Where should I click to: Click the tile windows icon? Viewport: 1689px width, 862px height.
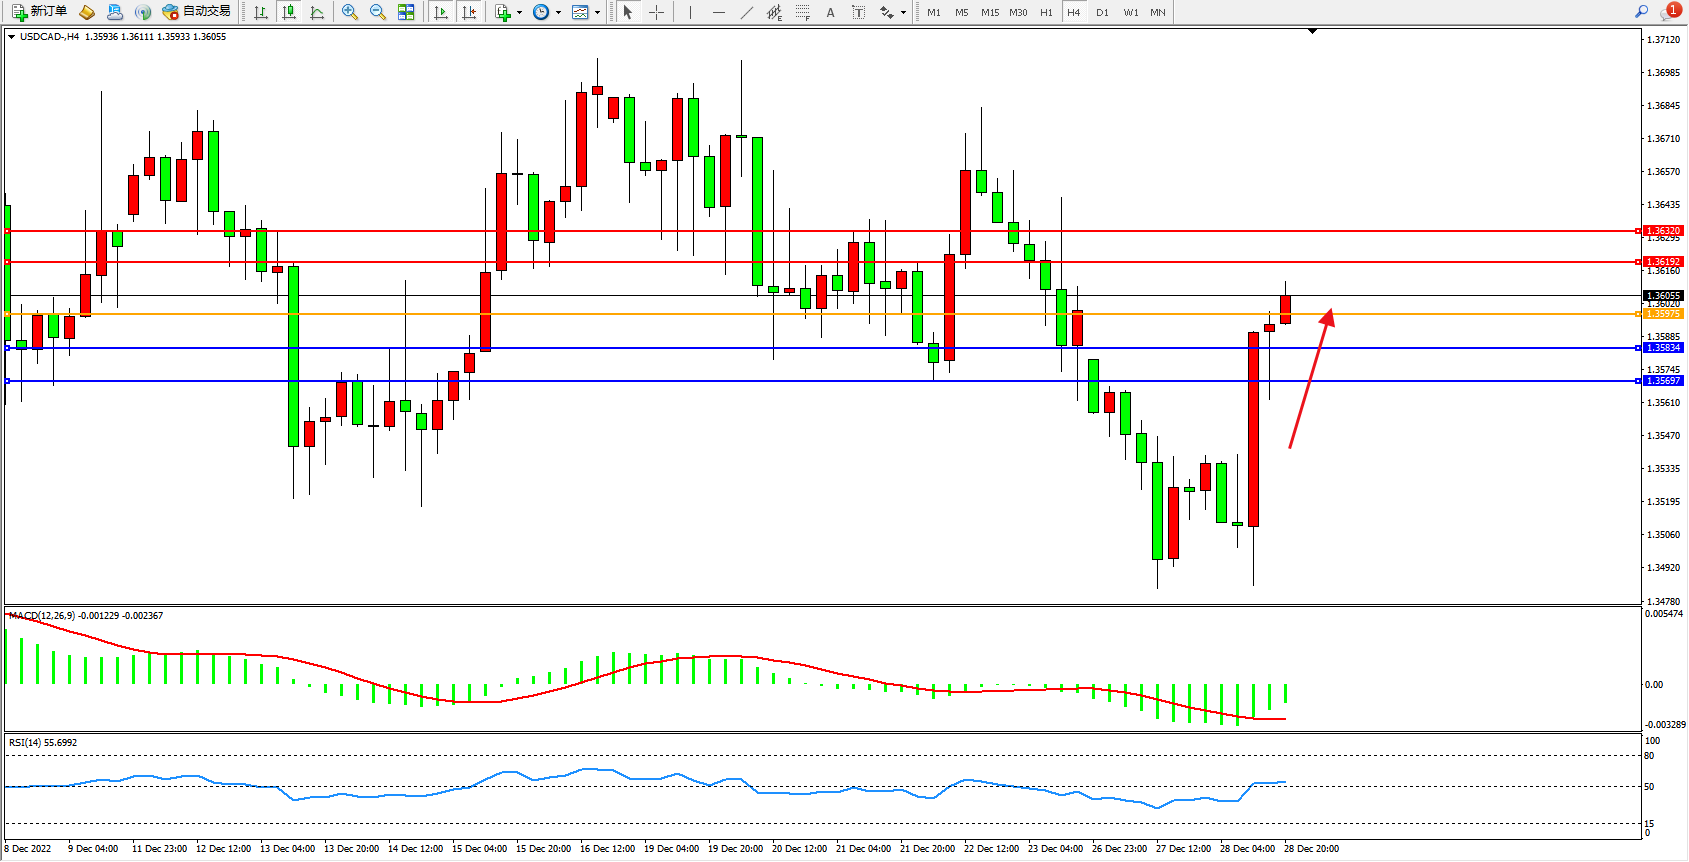406,12
